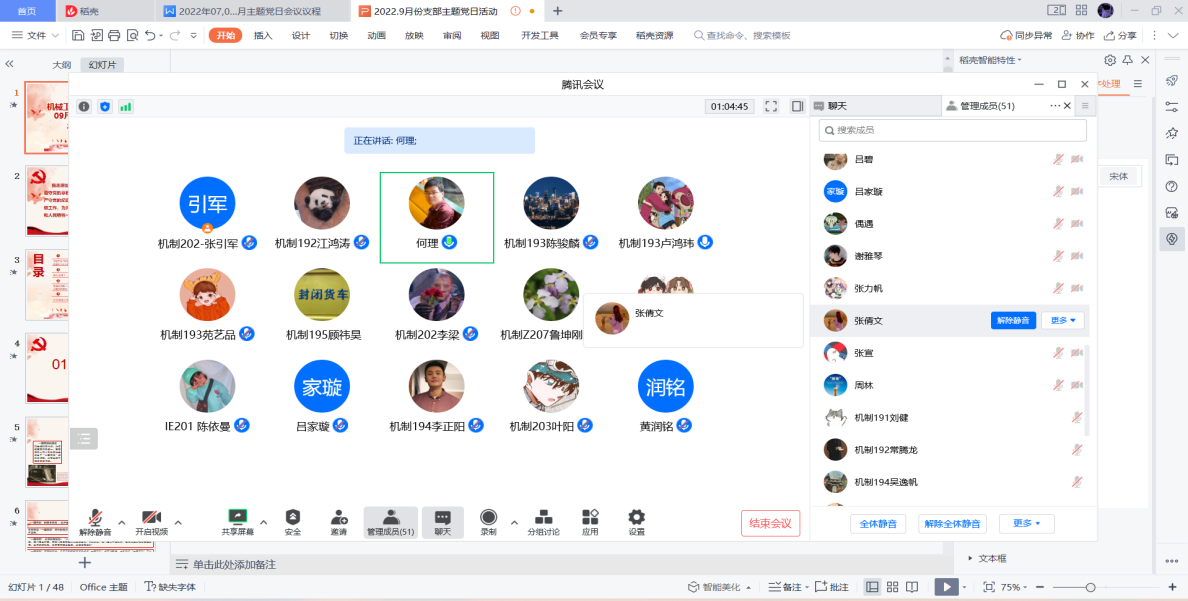Click the 搜索成员 search field
This screenshot has height=601, width=1188.
(x=952, y=130)
